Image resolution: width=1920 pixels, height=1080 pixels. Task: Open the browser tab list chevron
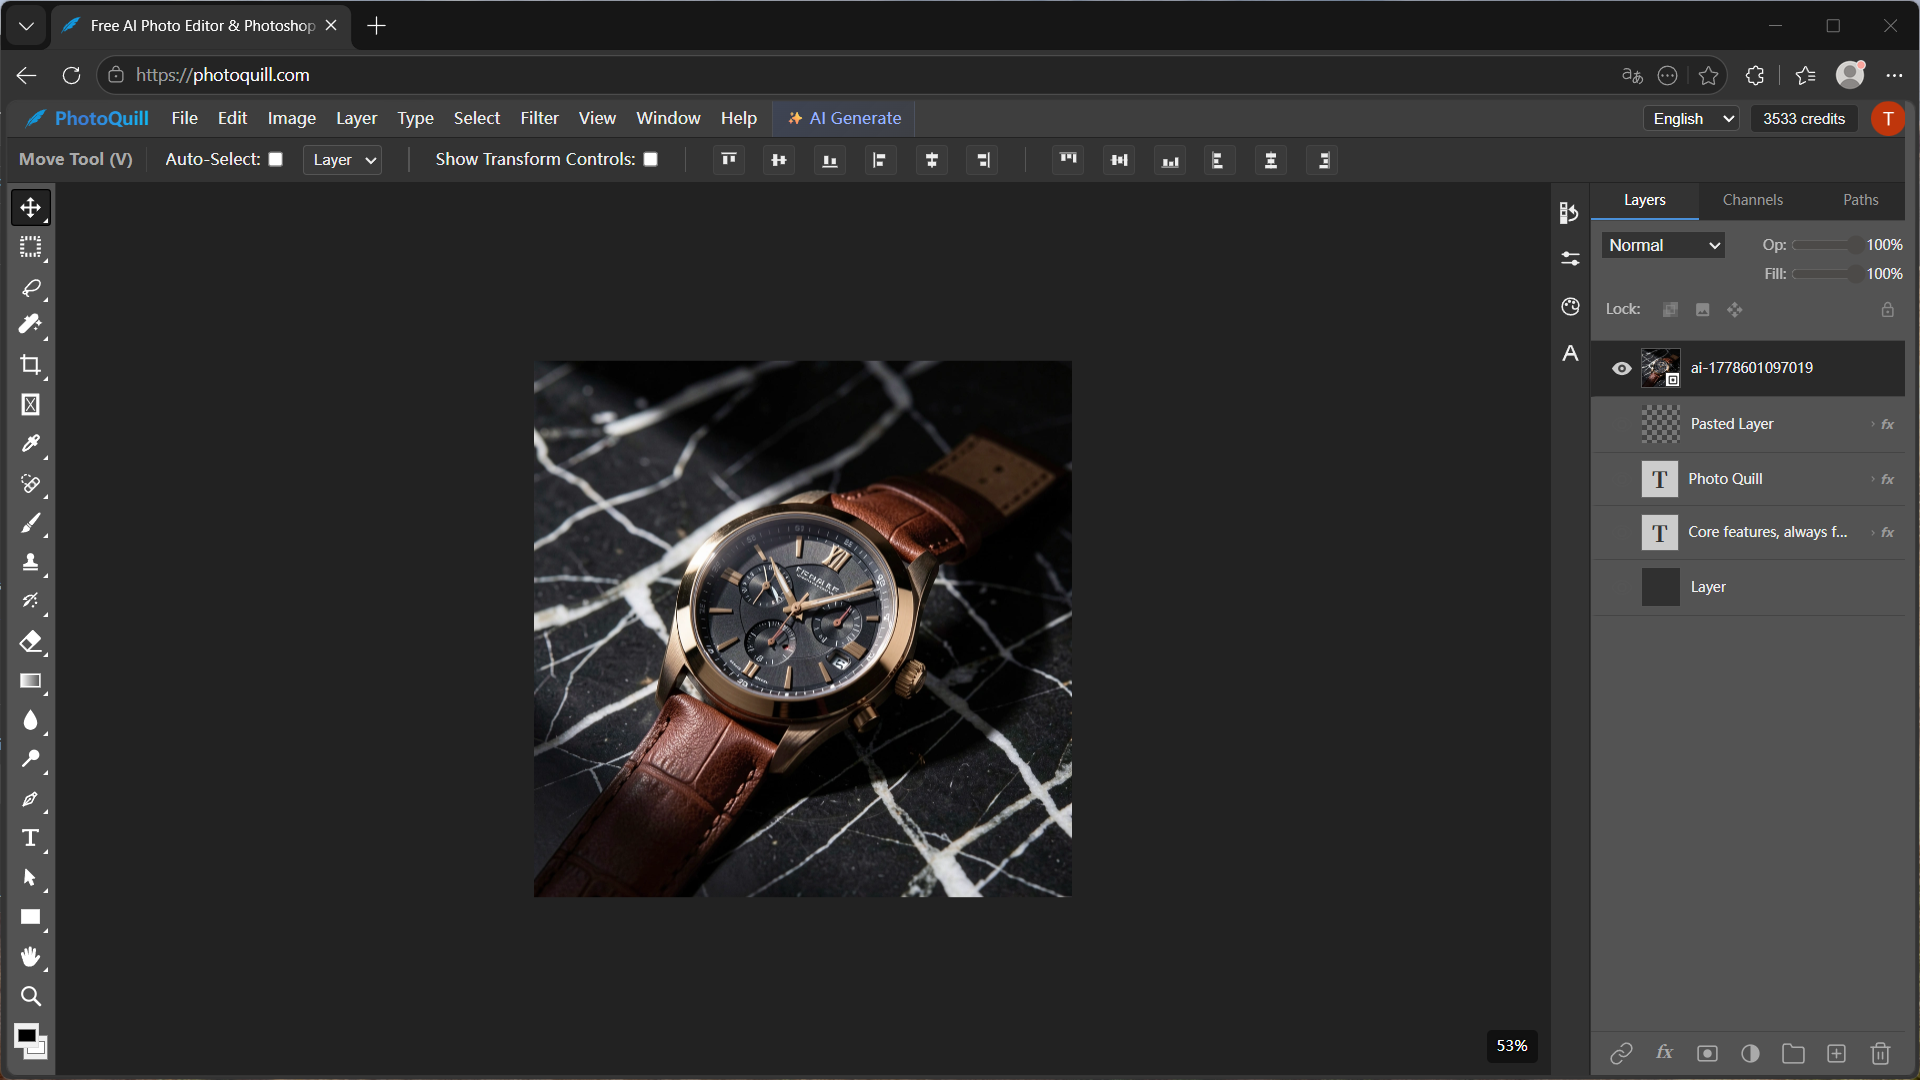pos(26,26)
